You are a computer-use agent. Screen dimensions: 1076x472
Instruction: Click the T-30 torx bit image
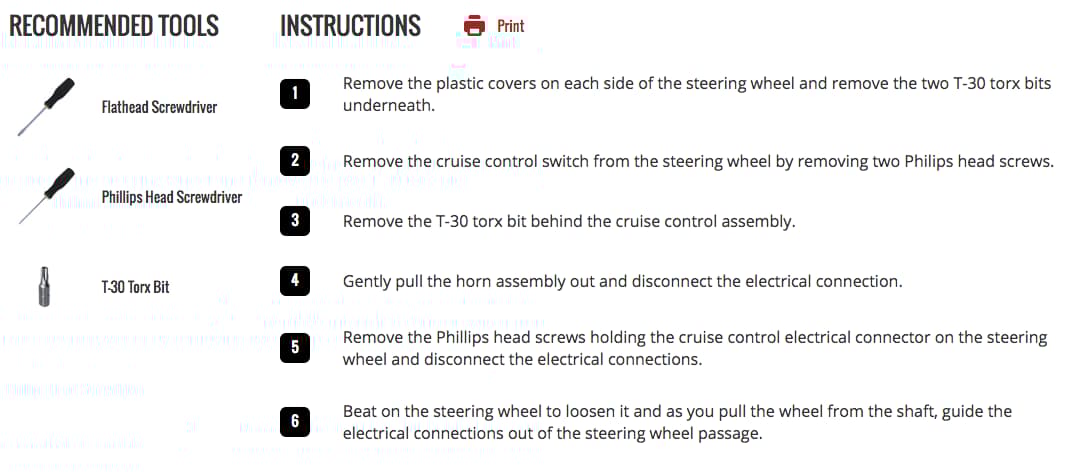tap(44, 285)
